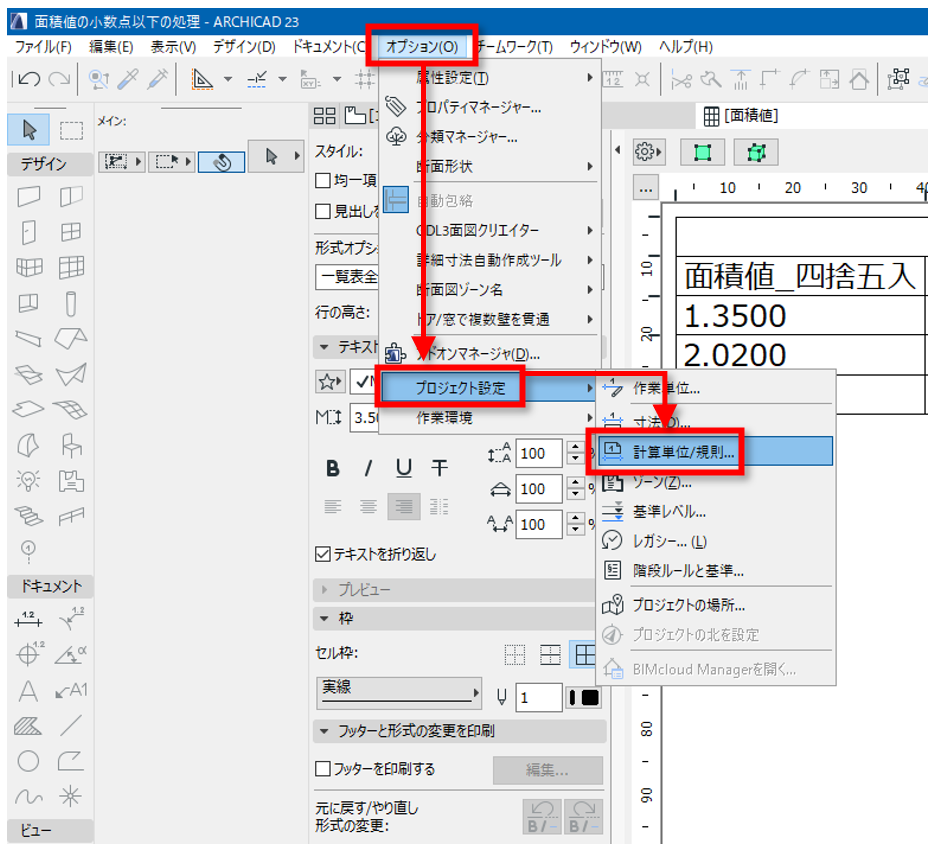Open the 実線 line type dropdown
This screenshot has width=938, height=855.
point(398,693)
